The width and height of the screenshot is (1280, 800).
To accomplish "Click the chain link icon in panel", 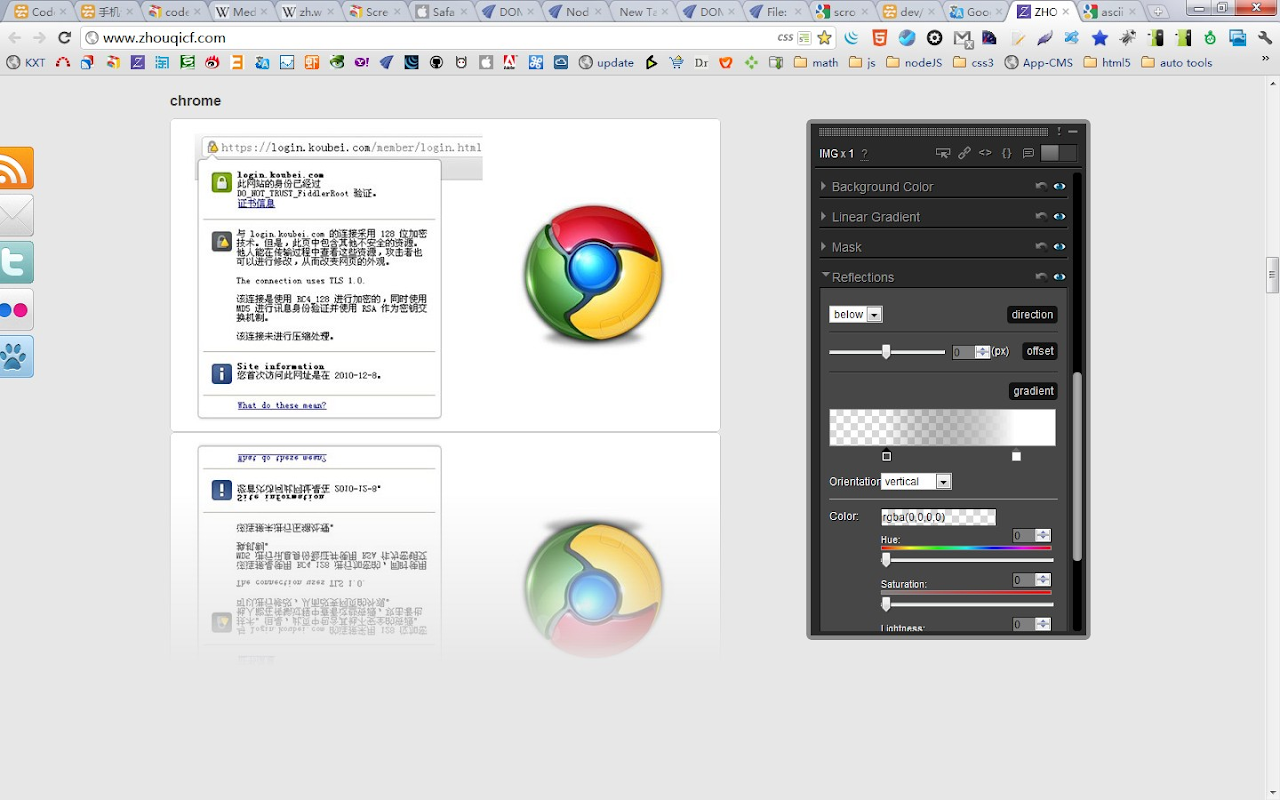I will click(x=964, y=153).
